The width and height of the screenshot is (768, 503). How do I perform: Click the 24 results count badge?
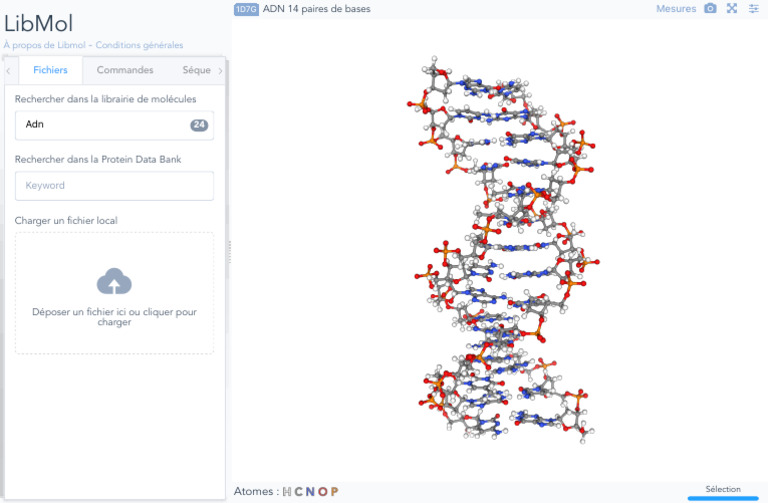point(199,125)
